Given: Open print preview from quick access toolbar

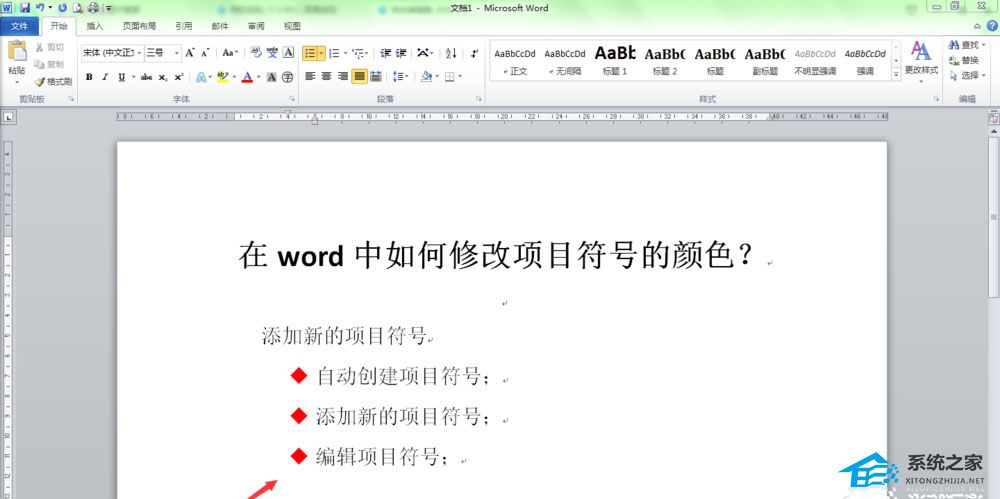Looking at the screenshot, I should click(78, 8).
